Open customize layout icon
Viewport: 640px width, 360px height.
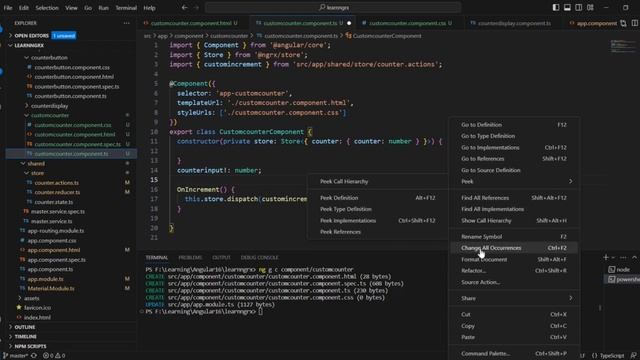click(x=590, y=7)
